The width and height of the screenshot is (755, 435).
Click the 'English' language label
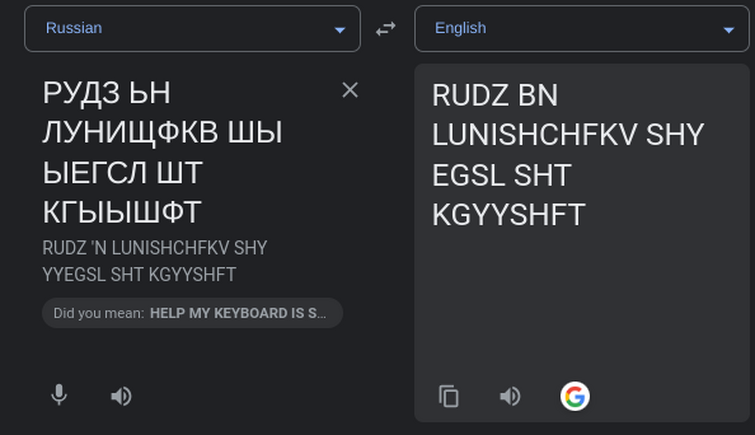tap(460, 28)
